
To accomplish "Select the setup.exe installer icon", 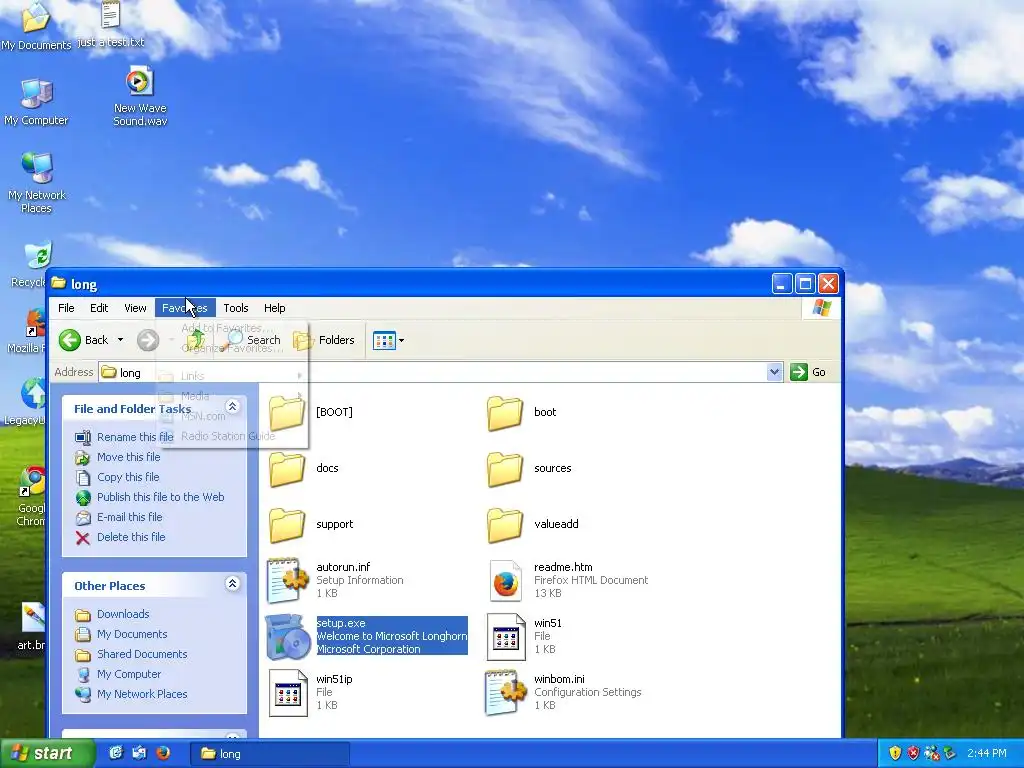I will coord(287,636).
